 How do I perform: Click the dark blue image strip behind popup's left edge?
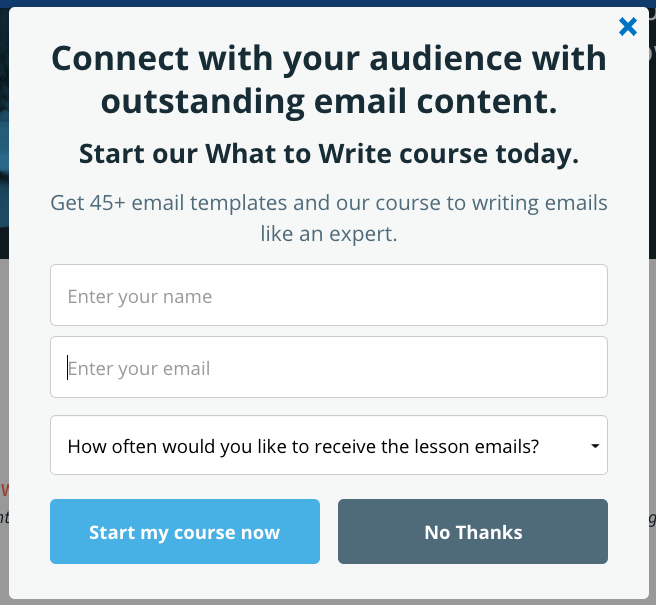point(4,126)
